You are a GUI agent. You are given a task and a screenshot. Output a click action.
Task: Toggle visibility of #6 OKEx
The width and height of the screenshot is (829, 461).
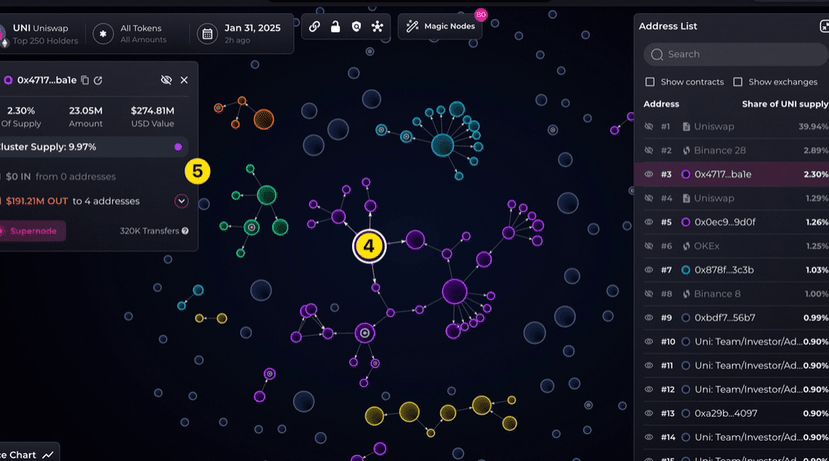pyautogui.click(x=649, y=246)
